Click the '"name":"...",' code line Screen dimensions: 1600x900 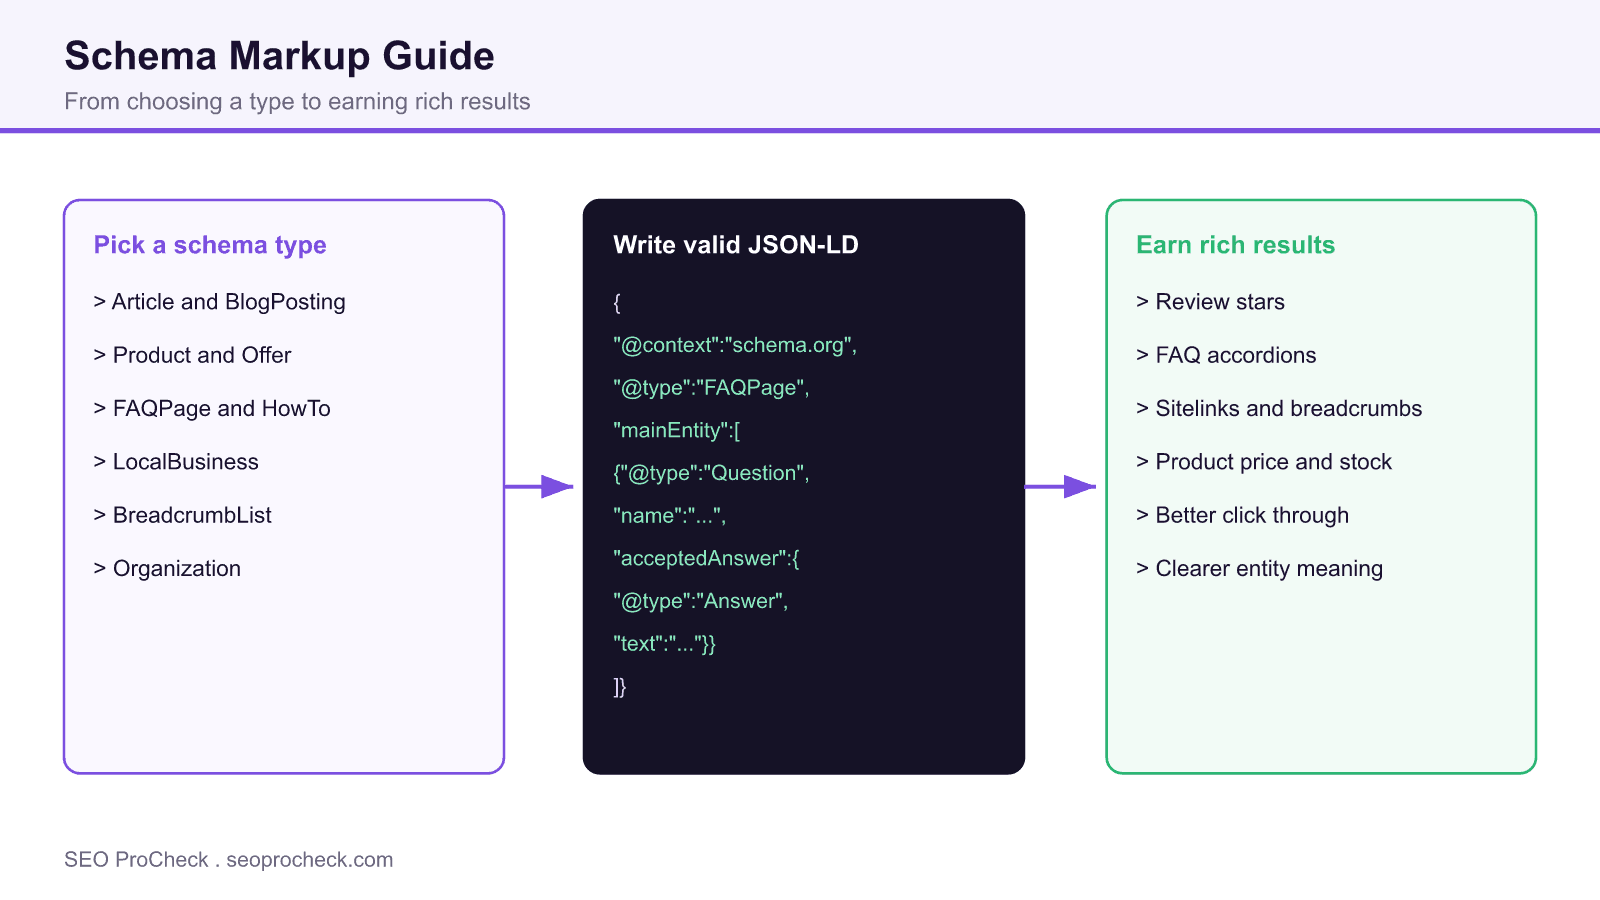click(x=669, y=516)
